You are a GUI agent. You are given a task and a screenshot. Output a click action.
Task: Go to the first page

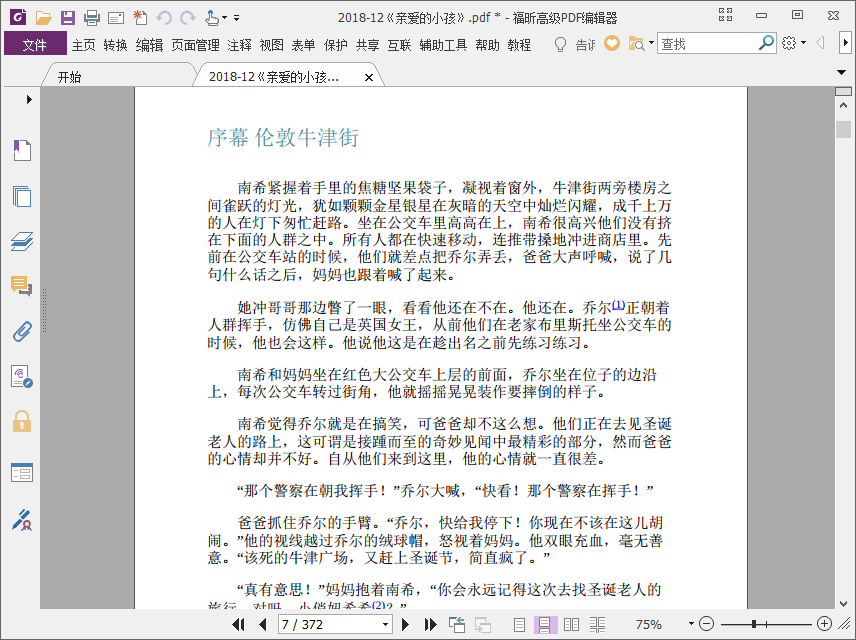[x=239, y=624]
